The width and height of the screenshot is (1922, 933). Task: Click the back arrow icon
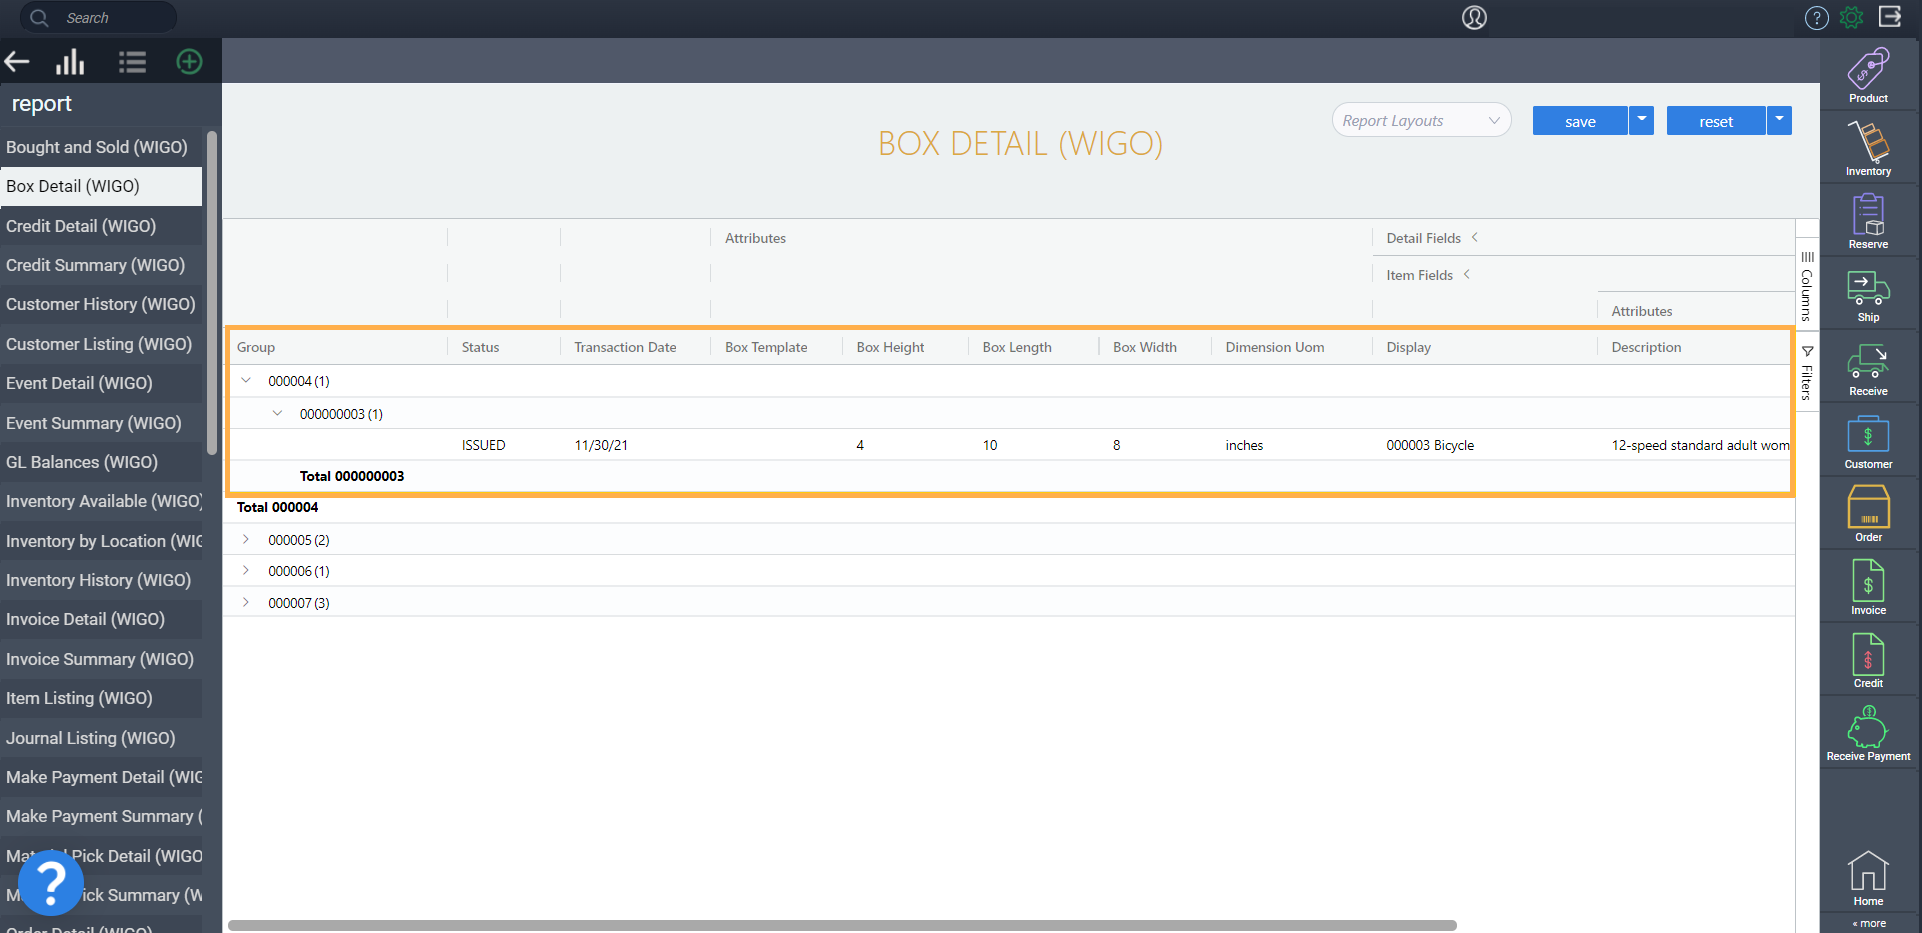point(17,62)
